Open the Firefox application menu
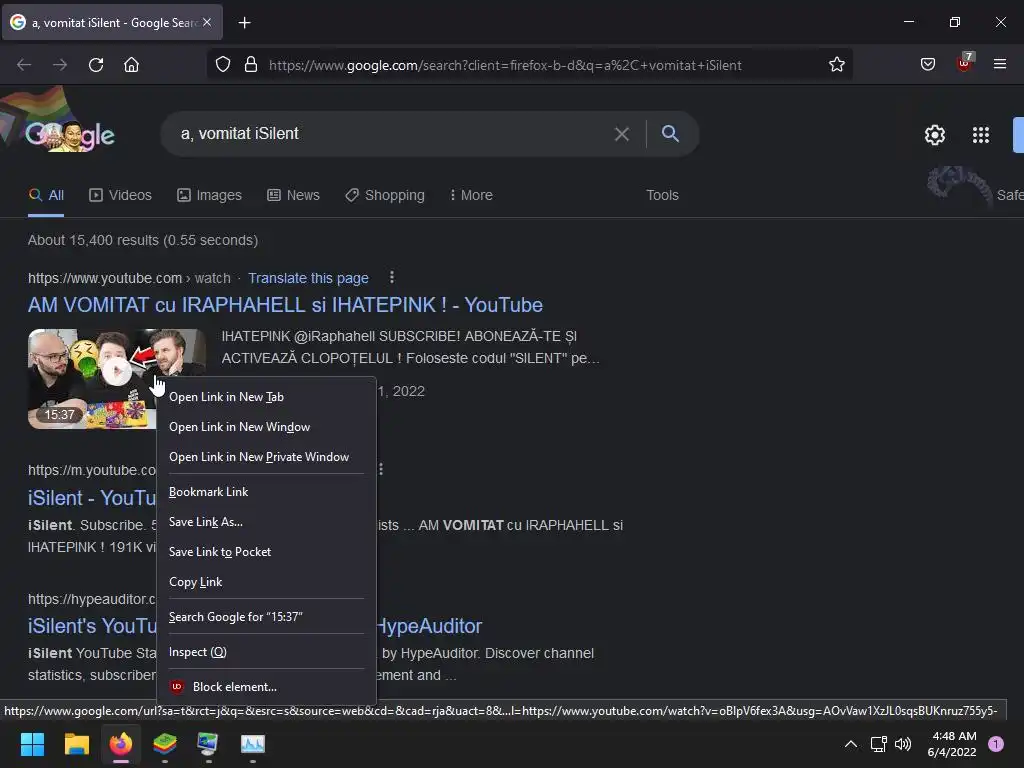1024x768 pixels. point(1000,64)
